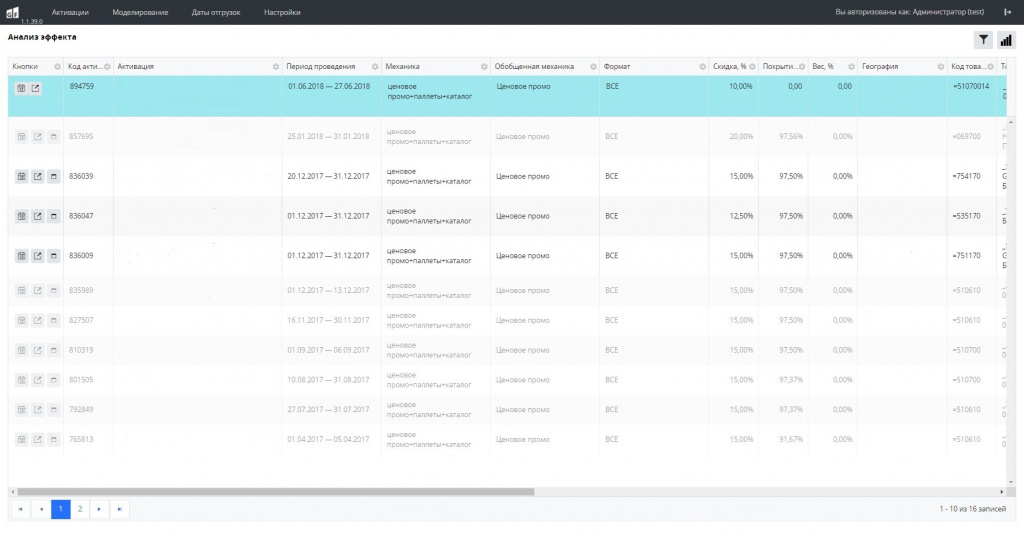This screenshot has width=1024, height=539.
Task: Open the calendar icon in row 792849
Action: [22, 410]
